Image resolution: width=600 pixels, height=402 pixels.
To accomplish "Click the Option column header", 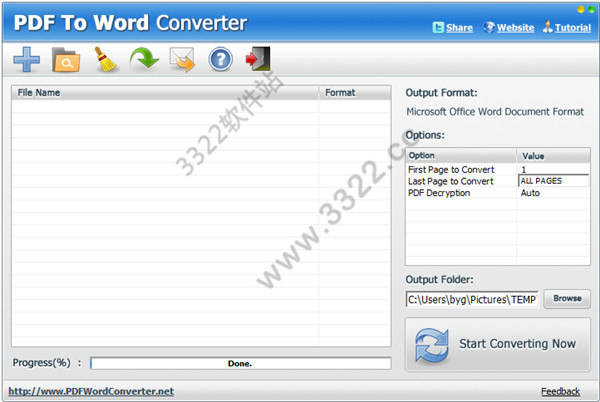I will (x=461, y=156).
